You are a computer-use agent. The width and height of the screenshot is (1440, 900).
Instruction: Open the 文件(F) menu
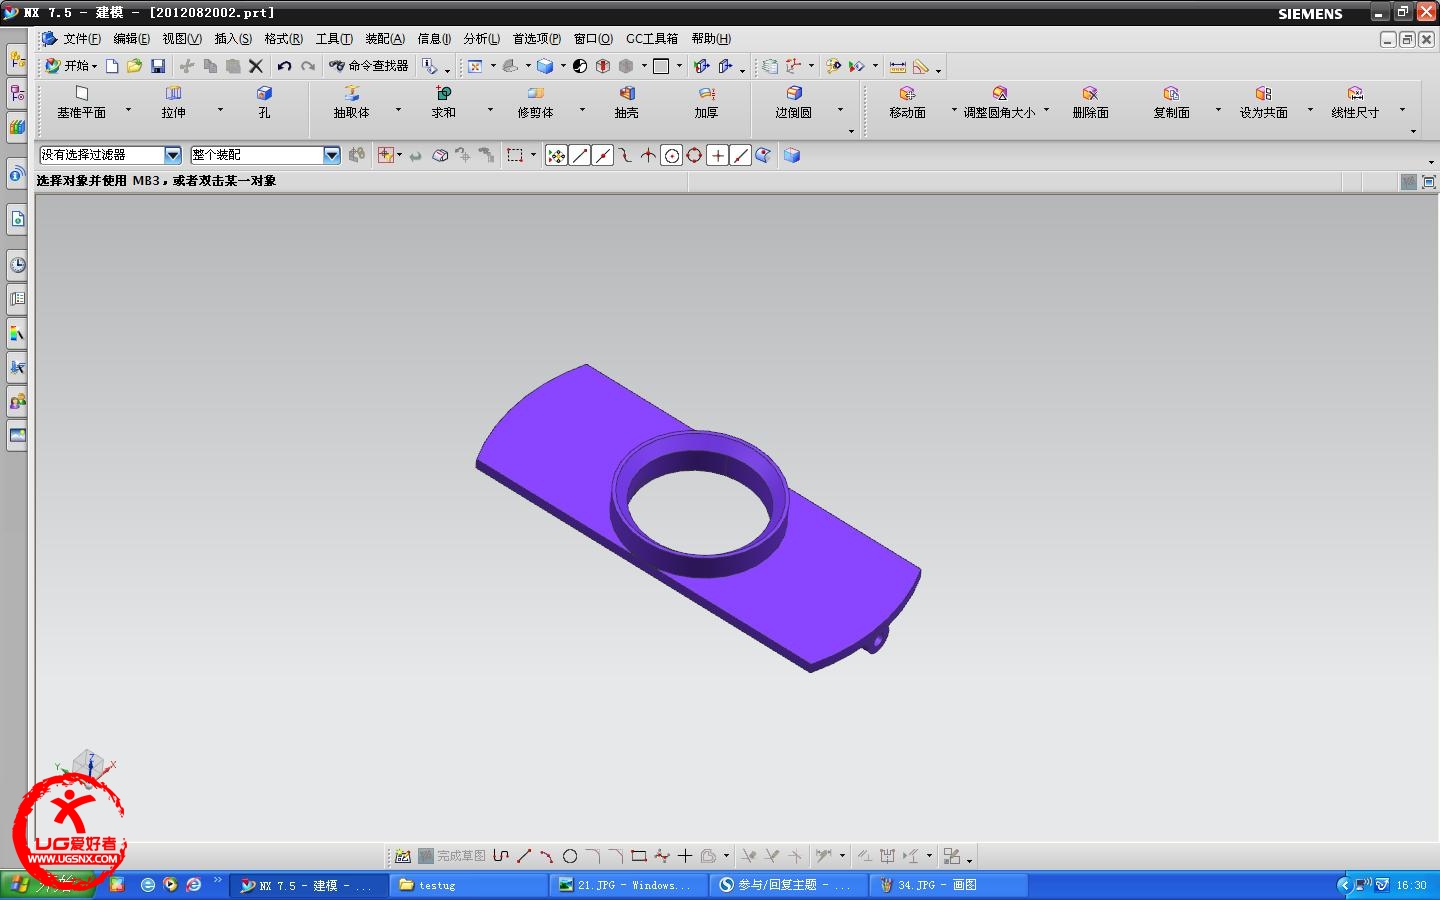pyautogui.click(x=82, y=39)
